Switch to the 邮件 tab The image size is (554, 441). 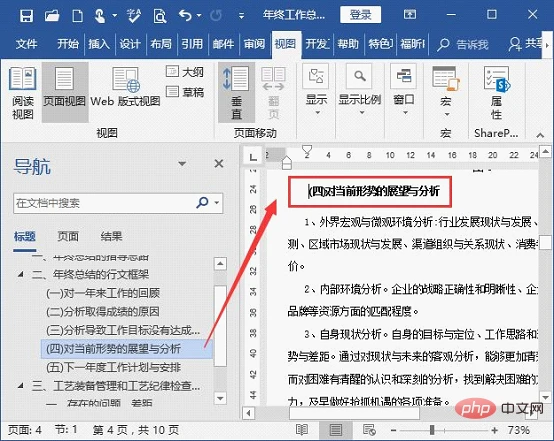pos(223,44)
